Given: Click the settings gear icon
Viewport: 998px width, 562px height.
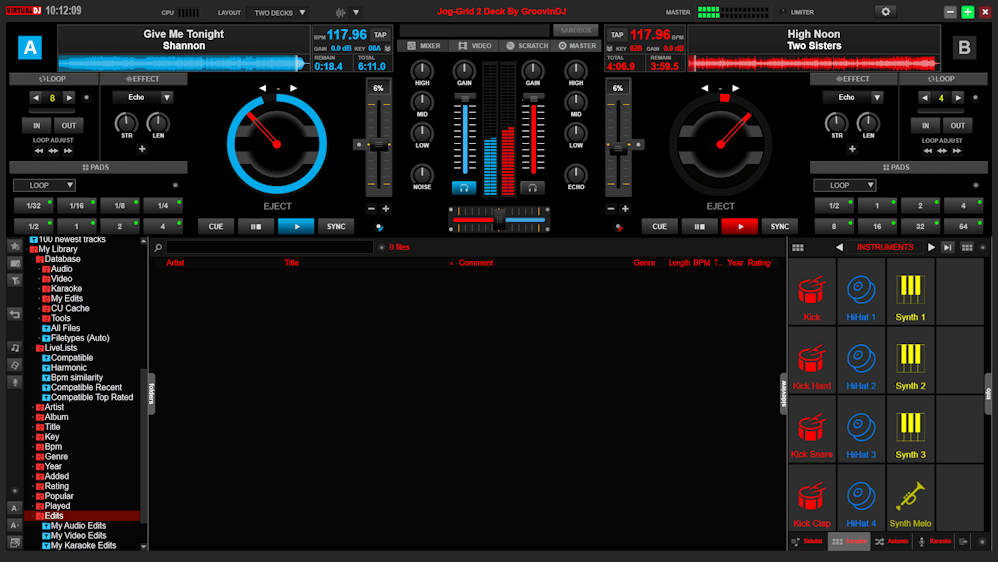Looking at the screenshot, I should pyautogui.click(x=885, y=11).
